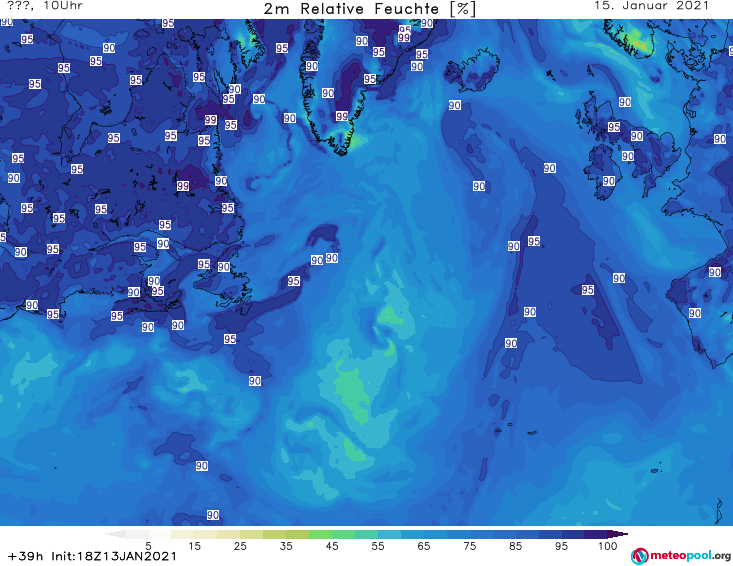
Task: Click the '85' value on the colour scale
Action: point(515,545)
